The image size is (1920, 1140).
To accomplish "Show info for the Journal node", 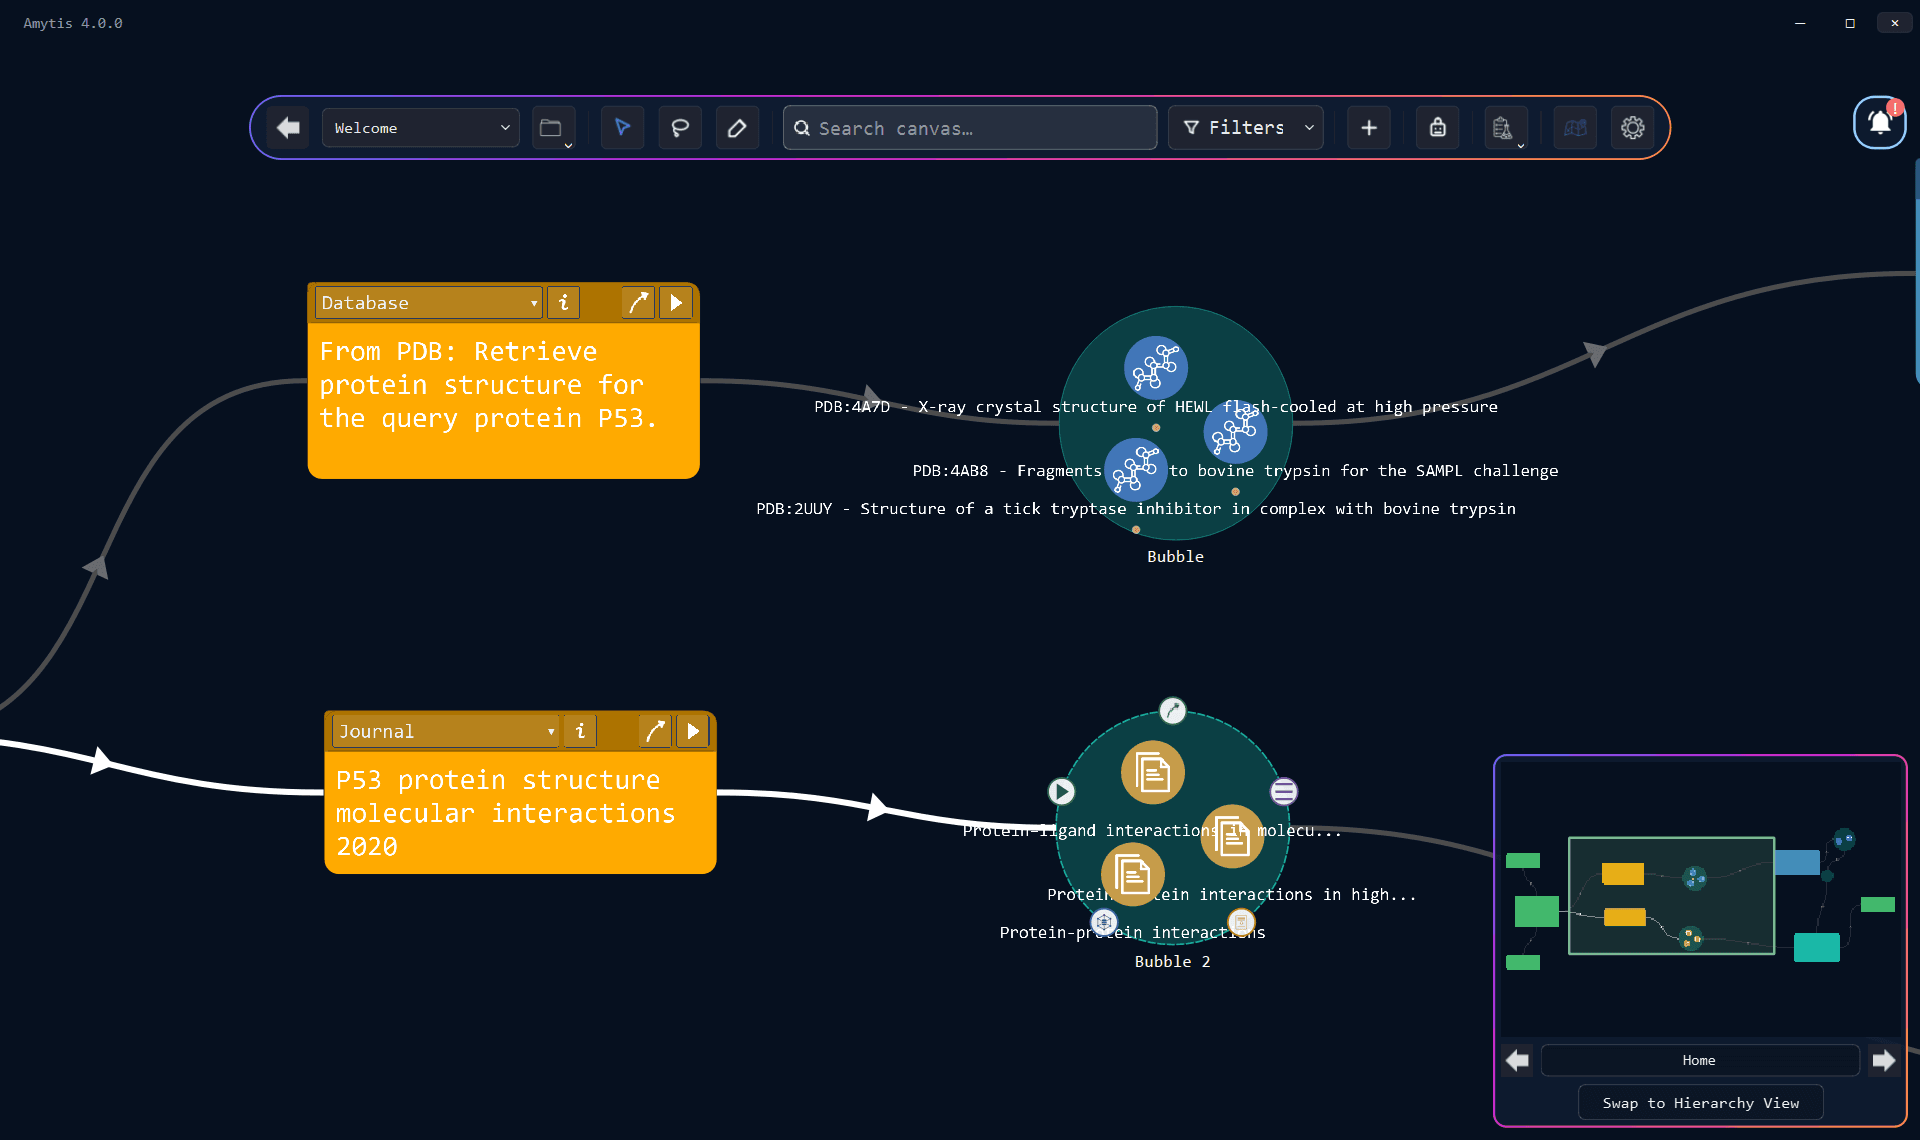I will 580,732.
